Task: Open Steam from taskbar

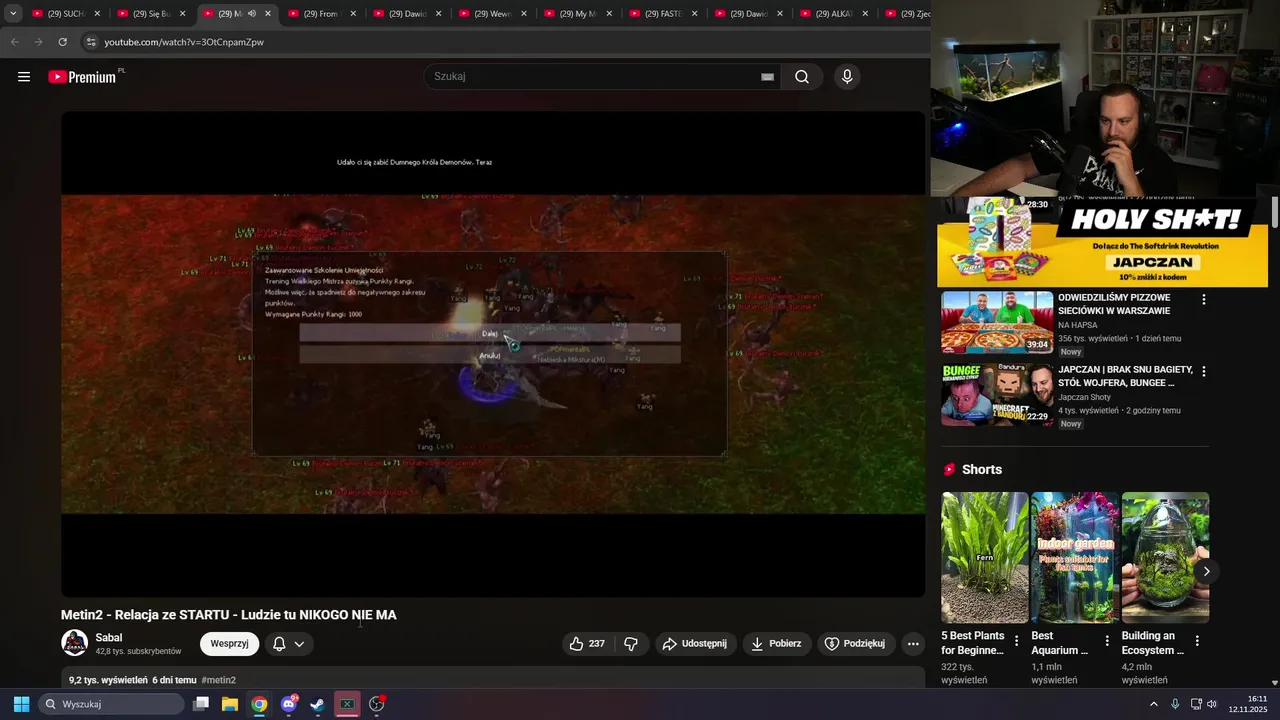Action: tap(317, 704)
